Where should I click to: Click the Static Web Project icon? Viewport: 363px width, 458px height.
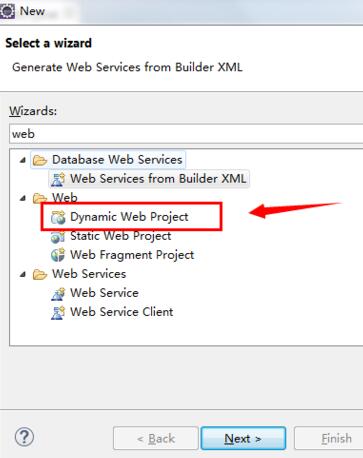58,237
